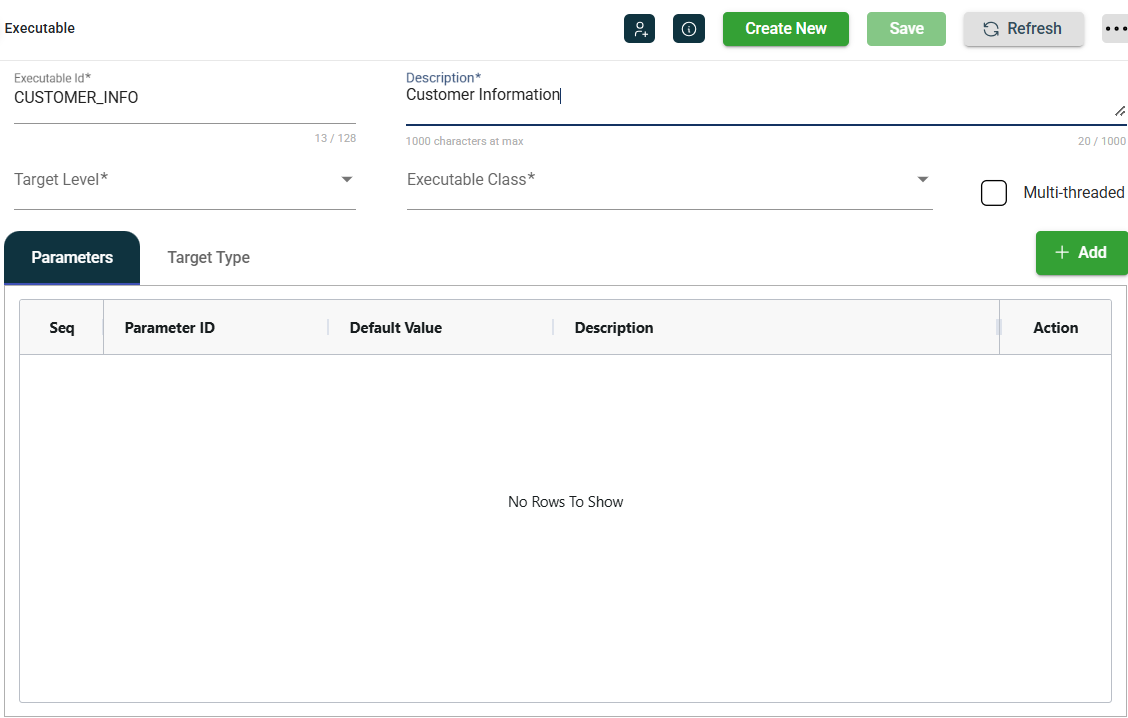Image resolution: width=1128 pixels, height=718 pixels.
Task: Sort by Parameter ID column header
Action: (169, 328)
